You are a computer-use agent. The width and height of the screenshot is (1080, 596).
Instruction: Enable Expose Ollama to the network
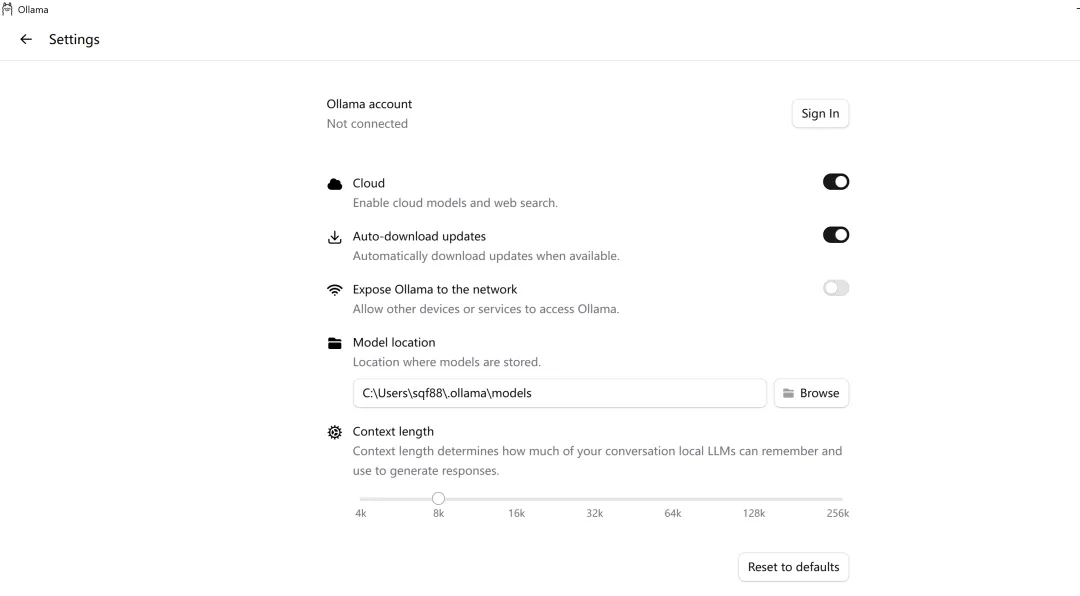click(x=835, y=288)
